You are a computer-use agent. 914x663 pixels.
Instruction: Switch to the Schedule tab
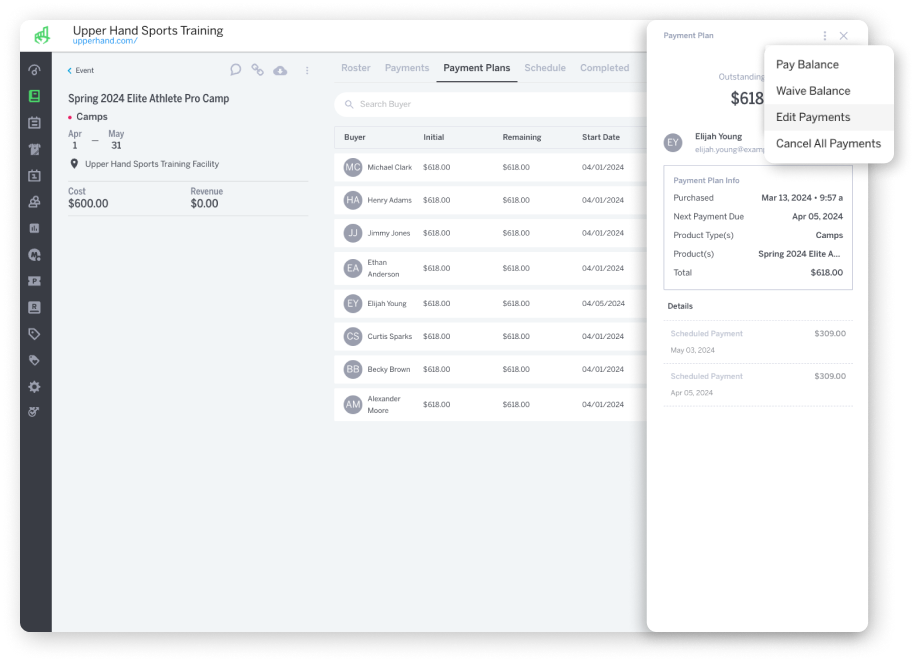point(545,68)
